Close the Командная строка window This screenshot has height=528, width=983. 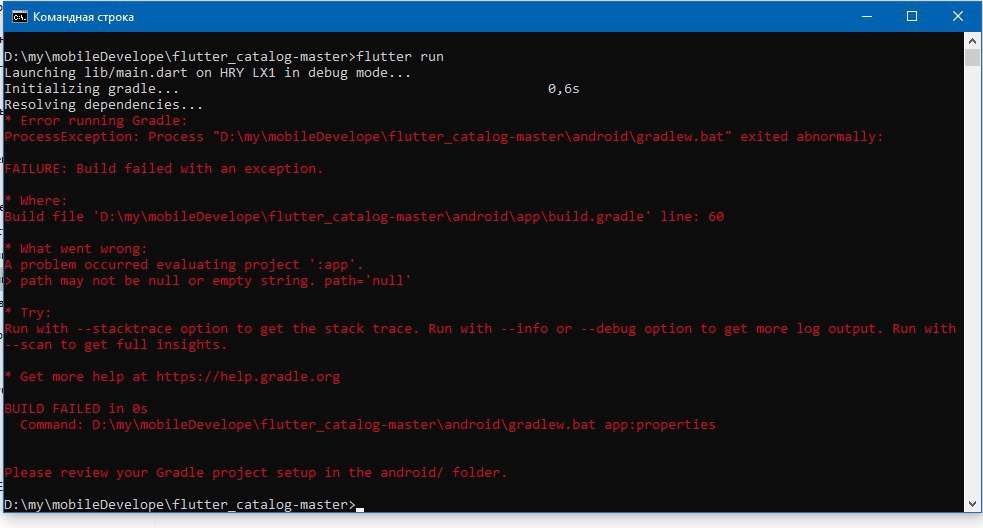(x=957, y=16)
